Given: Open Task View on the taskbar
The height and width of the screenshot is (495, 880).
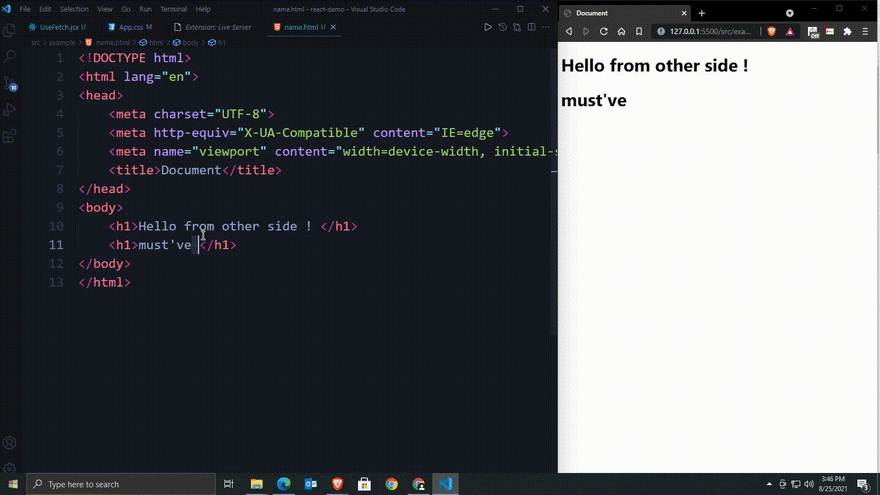Looking at the screenshot, I should pos(228,484).
